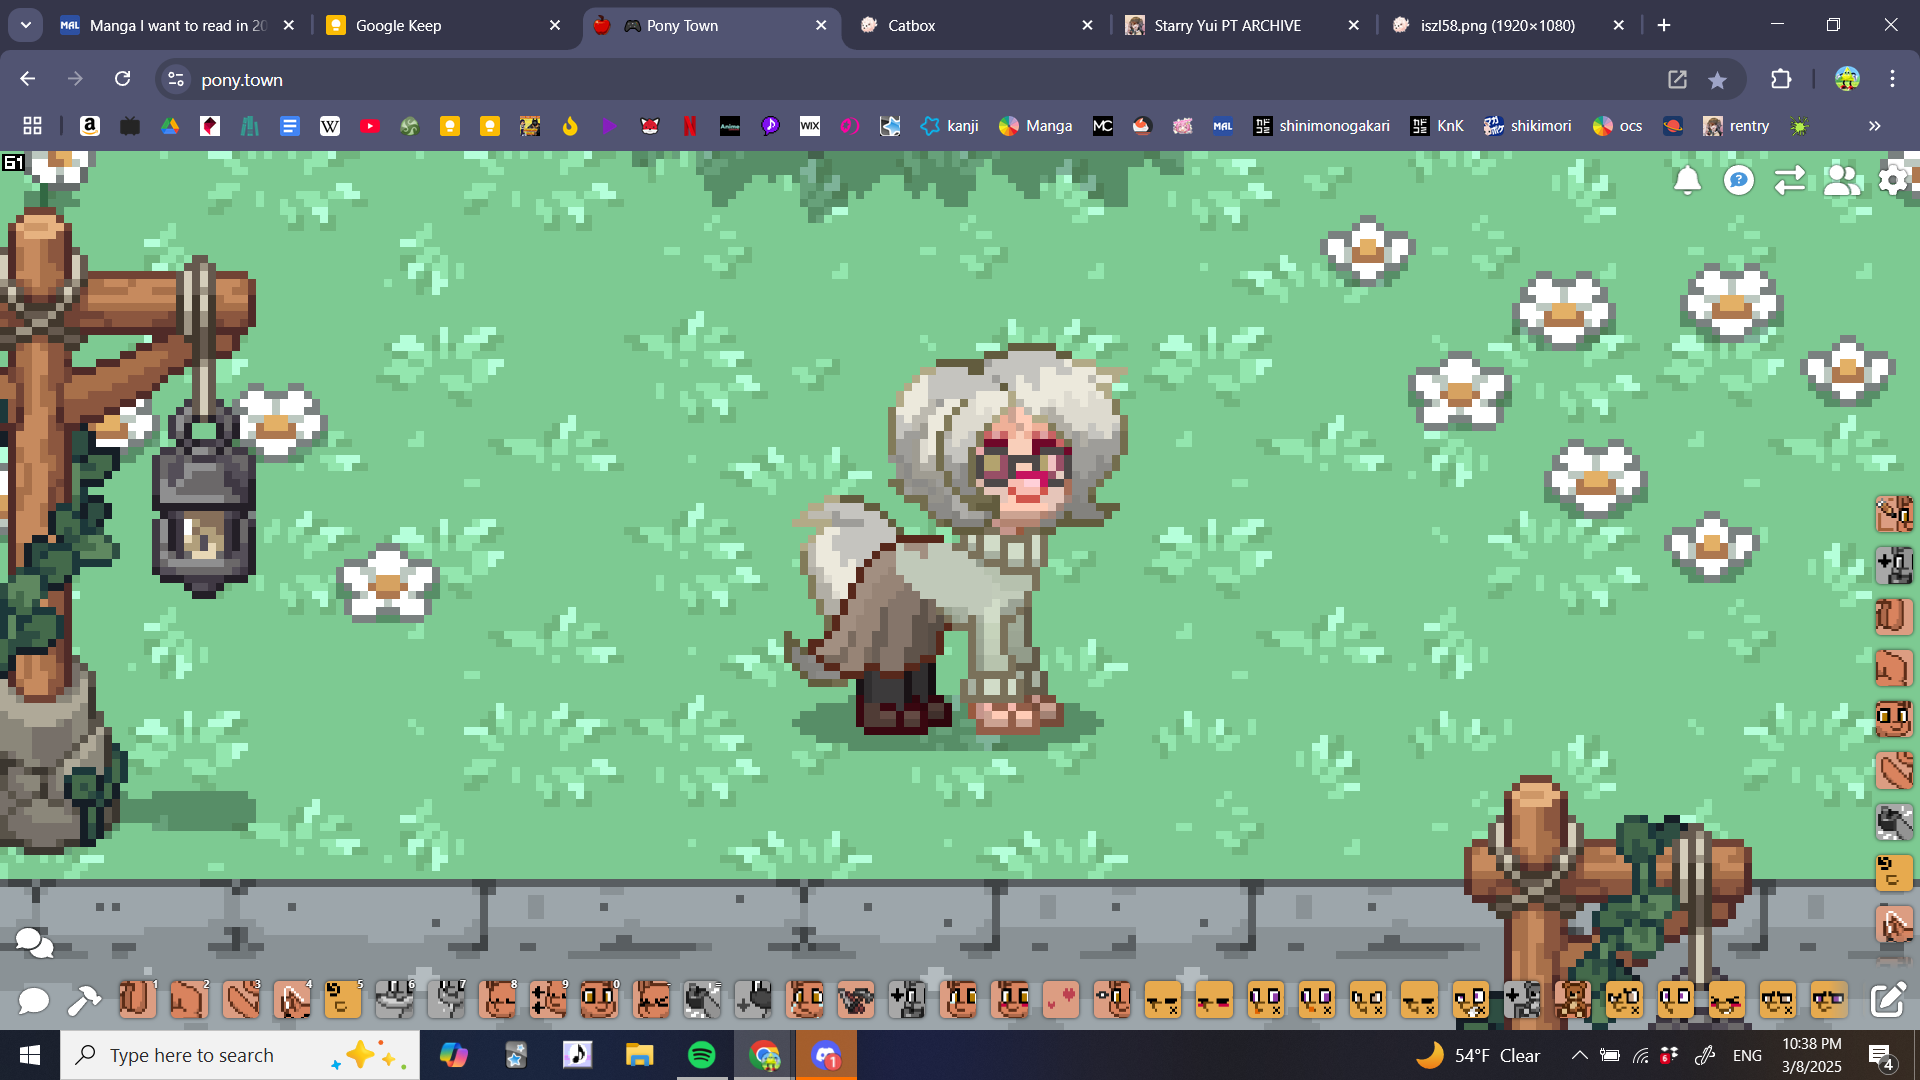Open the Pony Town help question icon
The height and width of the screenshot is (1080, 1920).
click(1739, 180)
